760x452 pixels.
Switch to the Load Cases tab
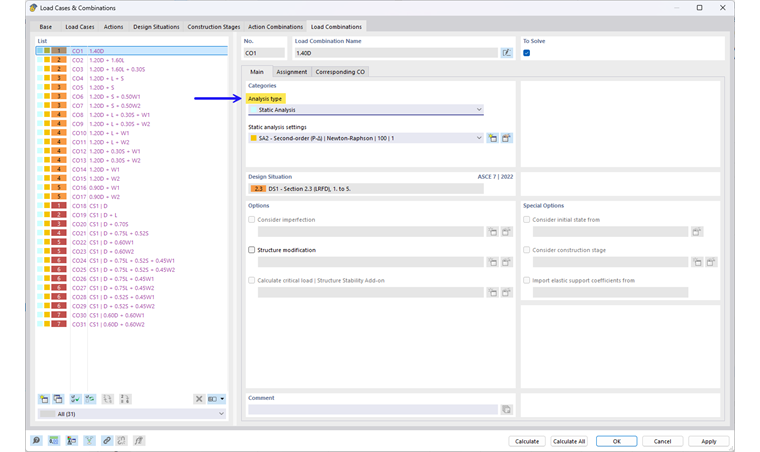click(80, 27)
